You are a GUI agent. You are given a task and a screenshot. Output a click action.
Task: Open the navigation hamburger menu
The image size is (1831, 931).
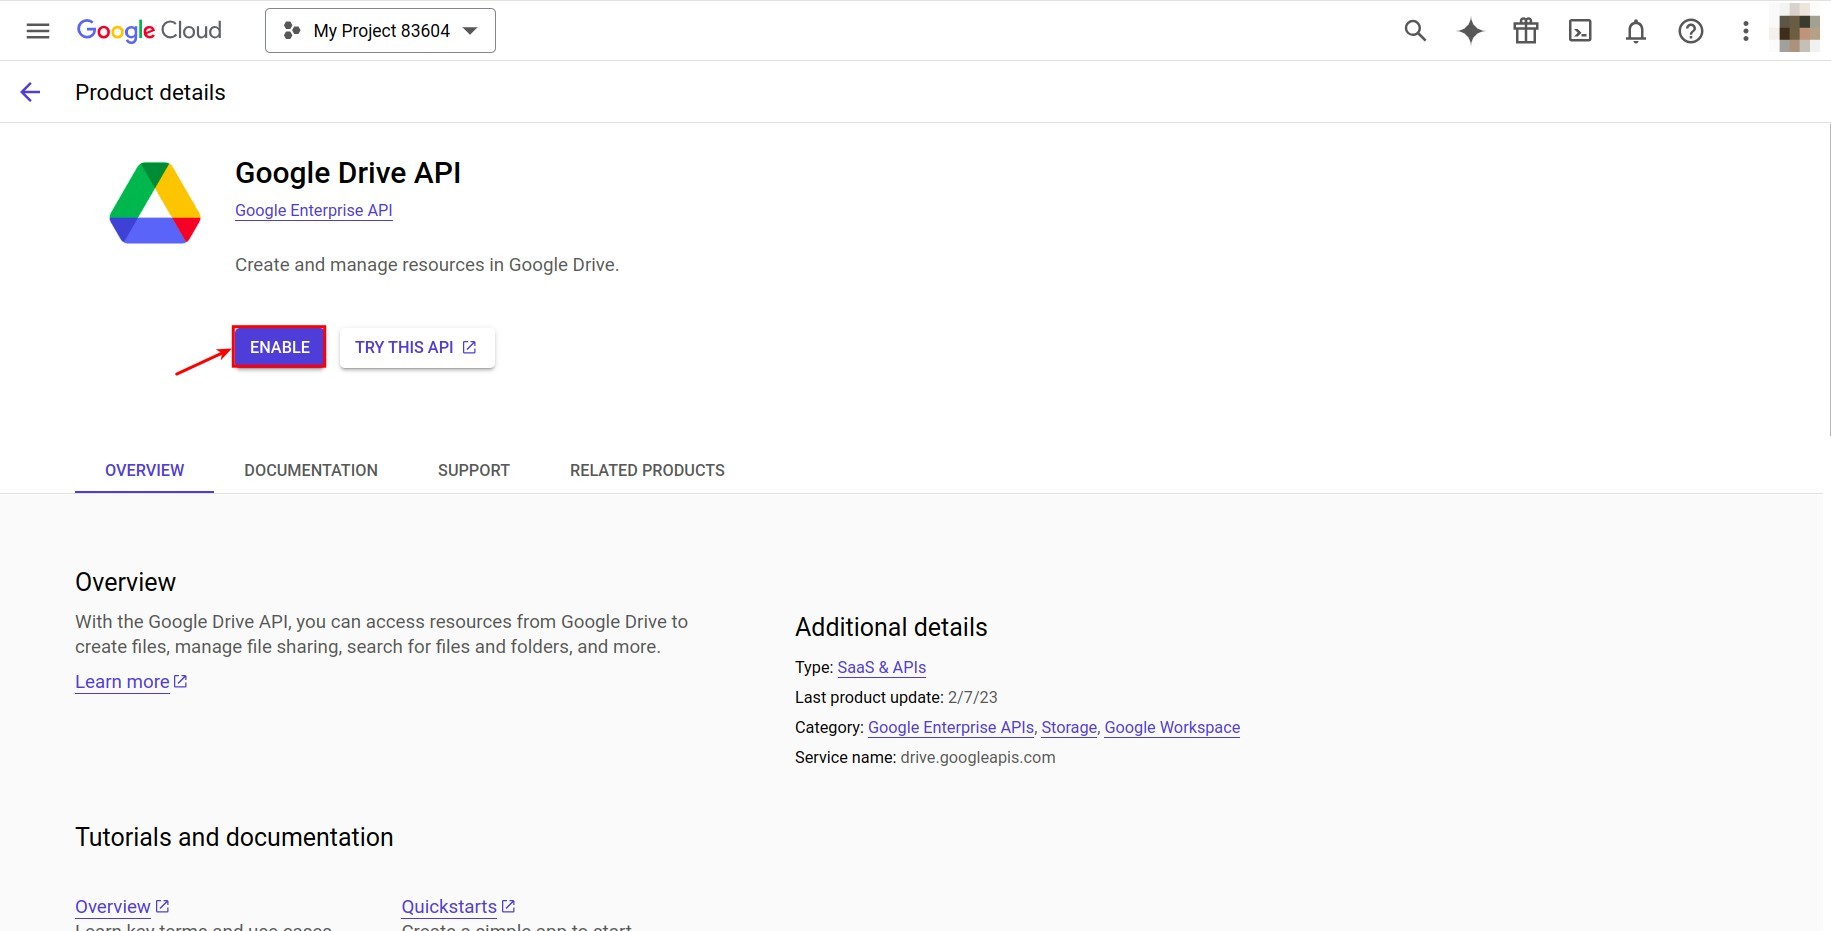(x=37, y=30)
